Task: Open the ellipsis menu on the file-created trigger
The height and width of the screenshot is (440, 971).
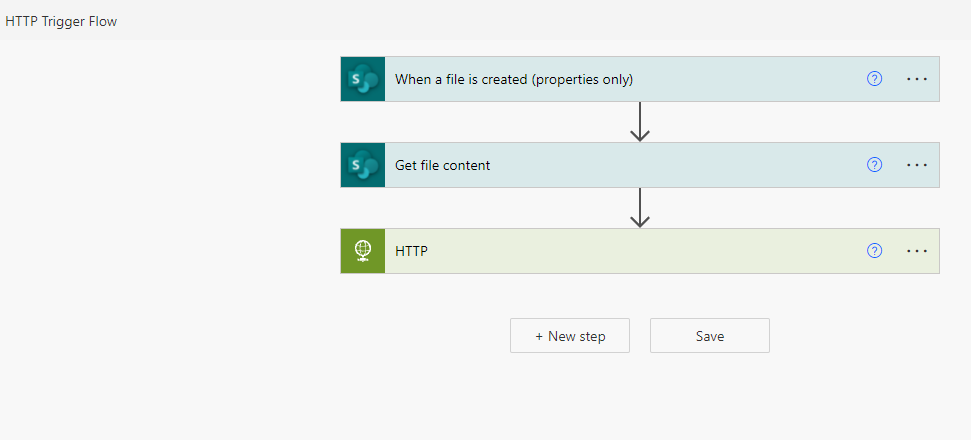Action: pos(917,79)
